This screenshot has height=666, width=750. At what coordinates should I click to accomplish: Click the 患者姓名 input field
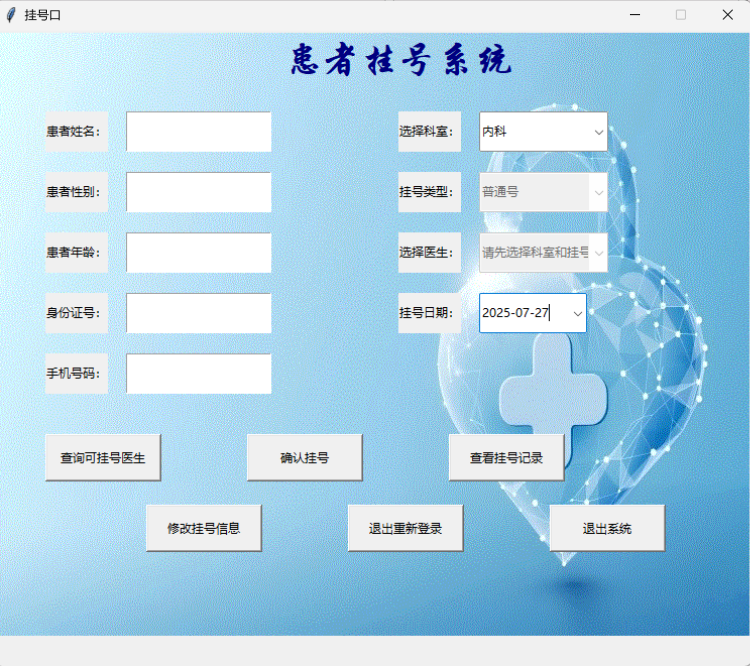[198, 132]
